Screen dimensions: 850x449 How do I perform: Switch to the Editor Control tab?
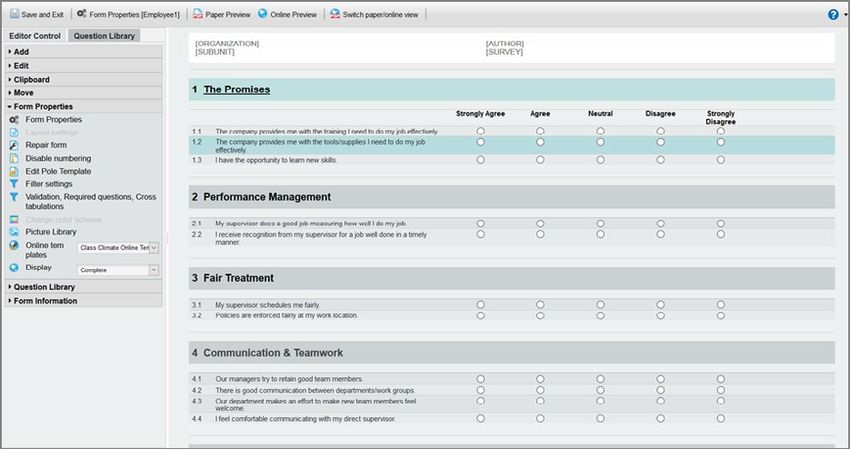pyautogui.click(x=35, y=36)
